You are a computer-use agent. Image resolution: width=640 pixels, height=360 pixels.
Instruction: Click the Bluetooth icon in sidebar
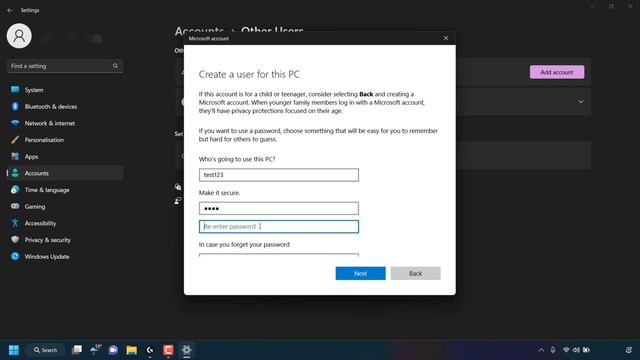point(15,106)
